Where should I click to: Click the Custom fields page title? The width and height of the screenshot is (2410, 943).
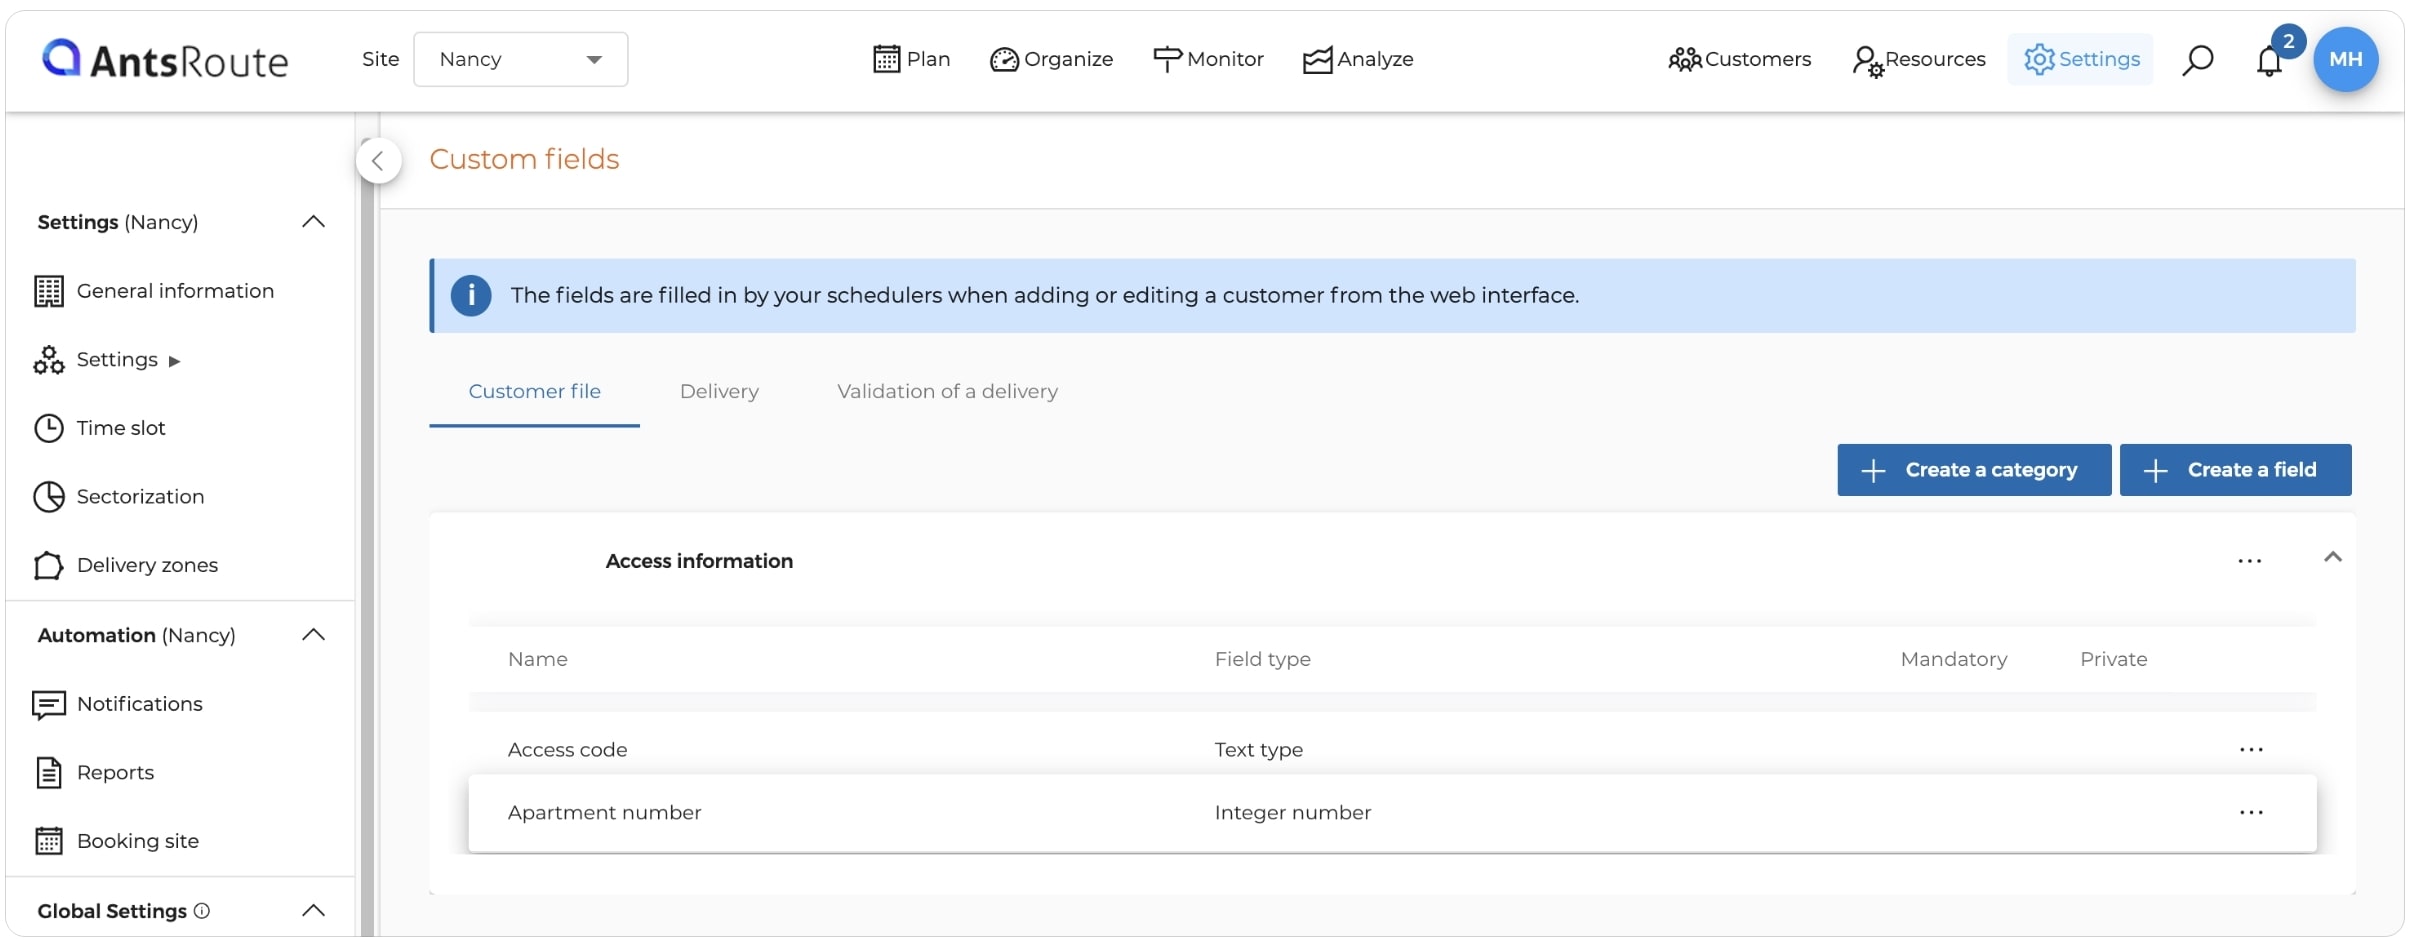click(x=524, y=159)
